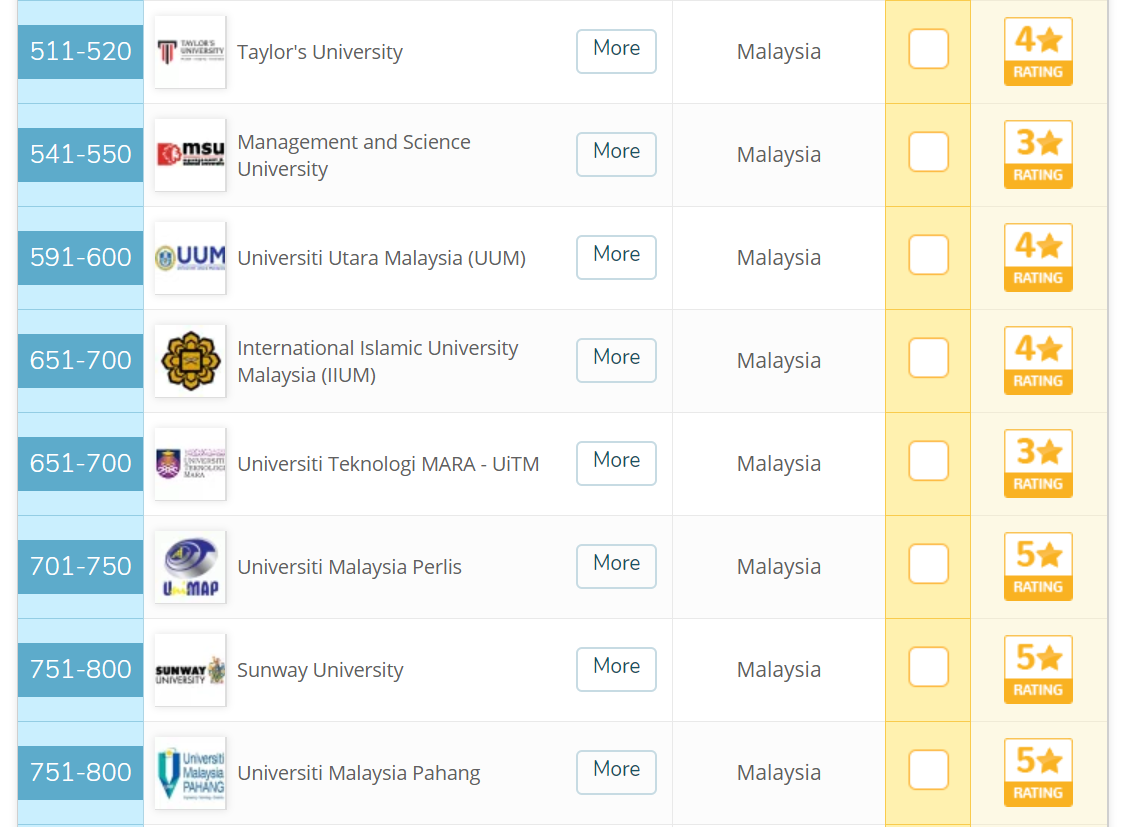Viewport: 1124px width, 827px height.
Task: Tick the compare checkbox for Taylor's University
Action: tap(928, 49)
